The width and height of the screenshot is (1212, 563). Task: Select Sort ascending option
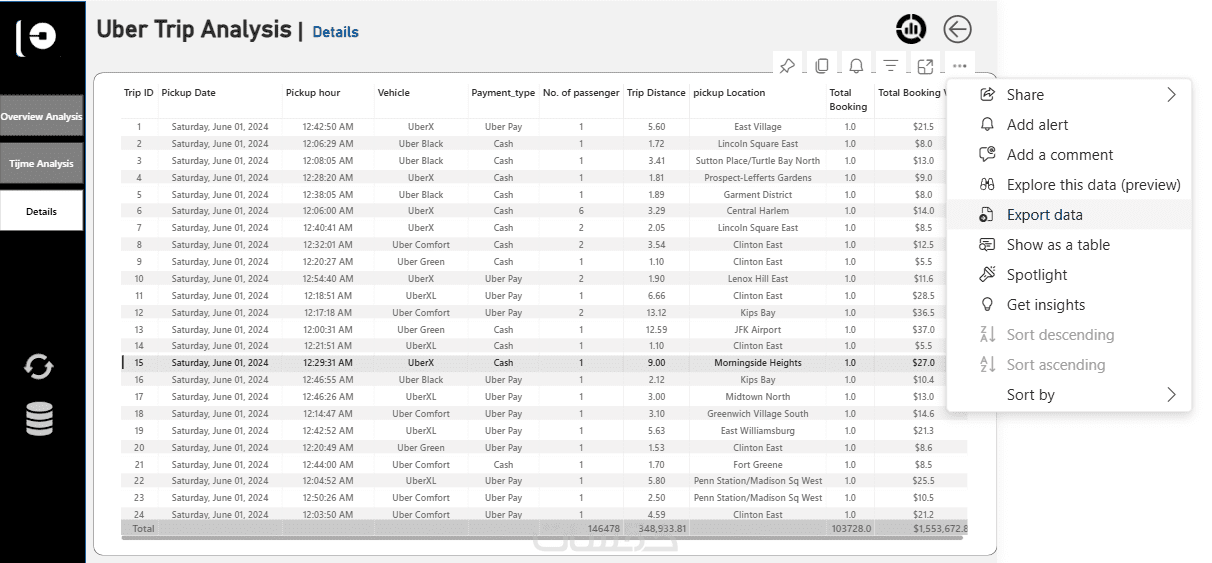click(x=1069, y=364)
